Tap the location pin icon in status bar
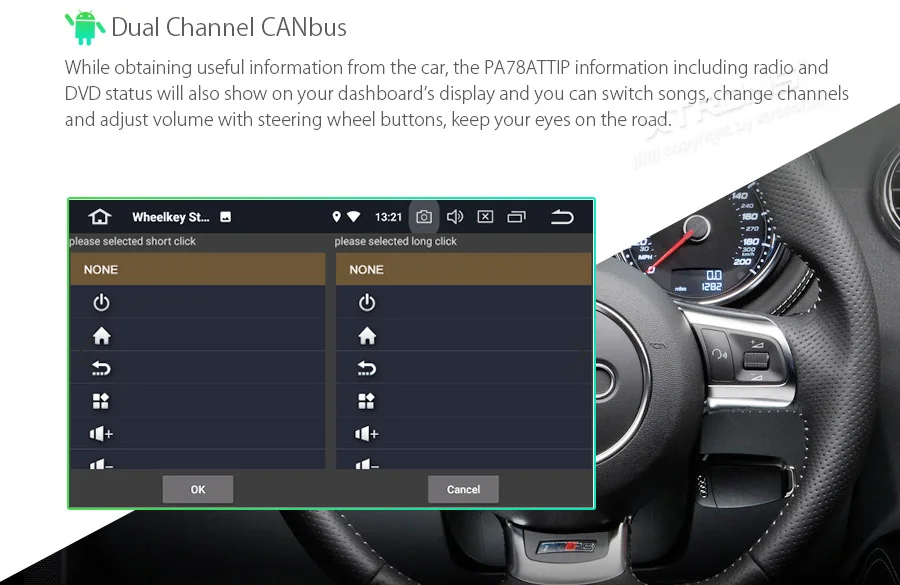 (336, 217)
